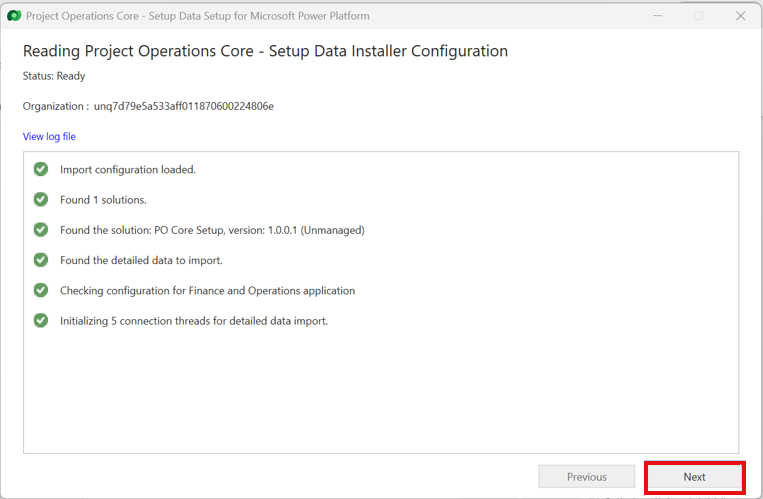Click the window title text
This screenshot has height=499, width=763.
tap(198, 16)
